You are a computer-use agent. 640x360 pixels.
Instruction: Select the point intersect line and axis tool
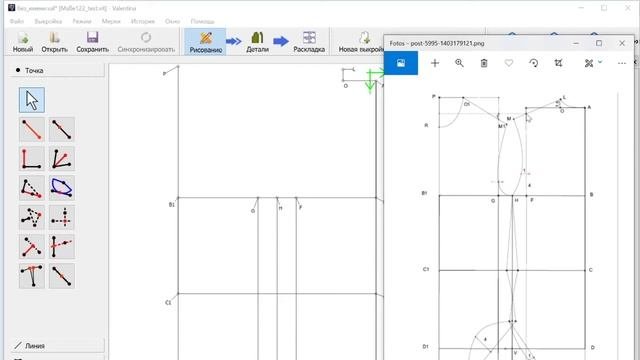[62, 247]
